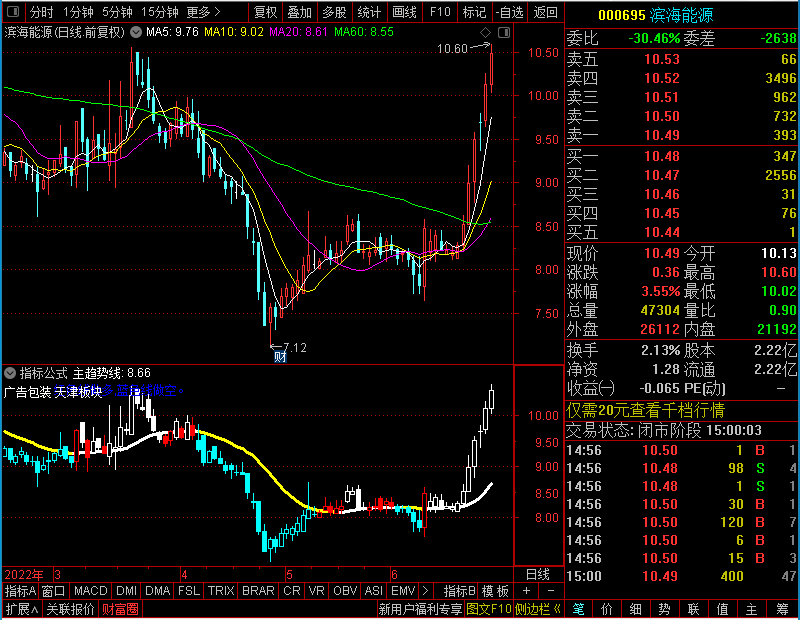Click the 统计 statistics button
The width and height of the screenshot is (800, 620).
coord(369,12)
